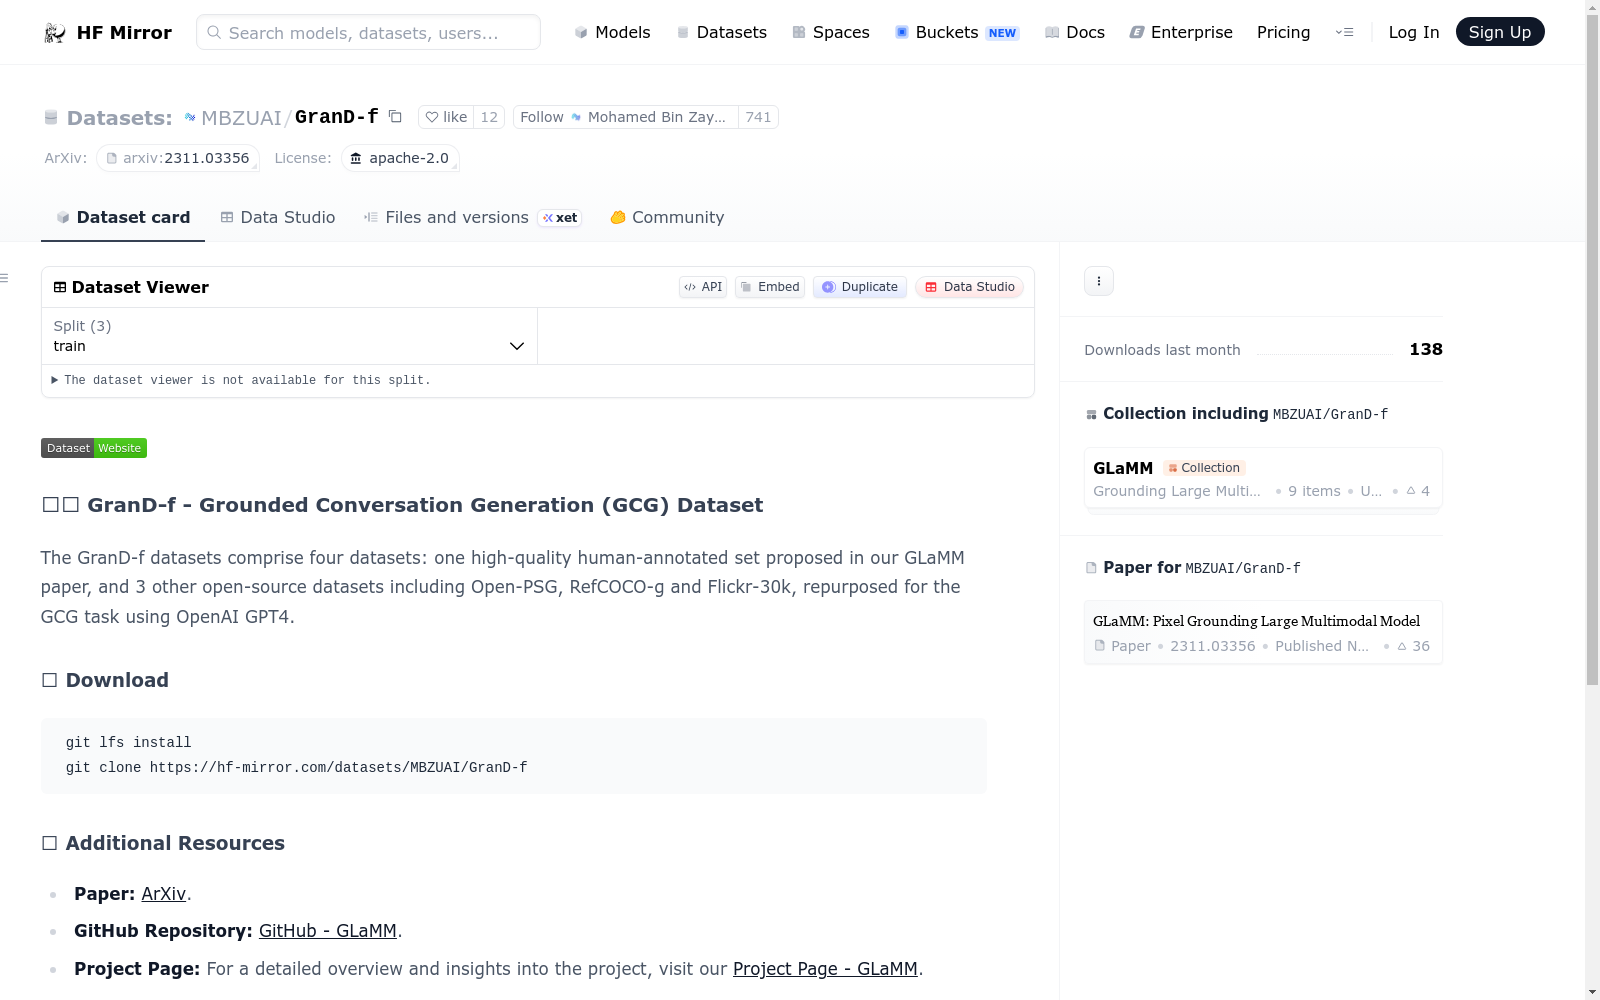Open the Data Studio tab
This screenshot has height=1000, width=1600.
click(x=278, y=218)
